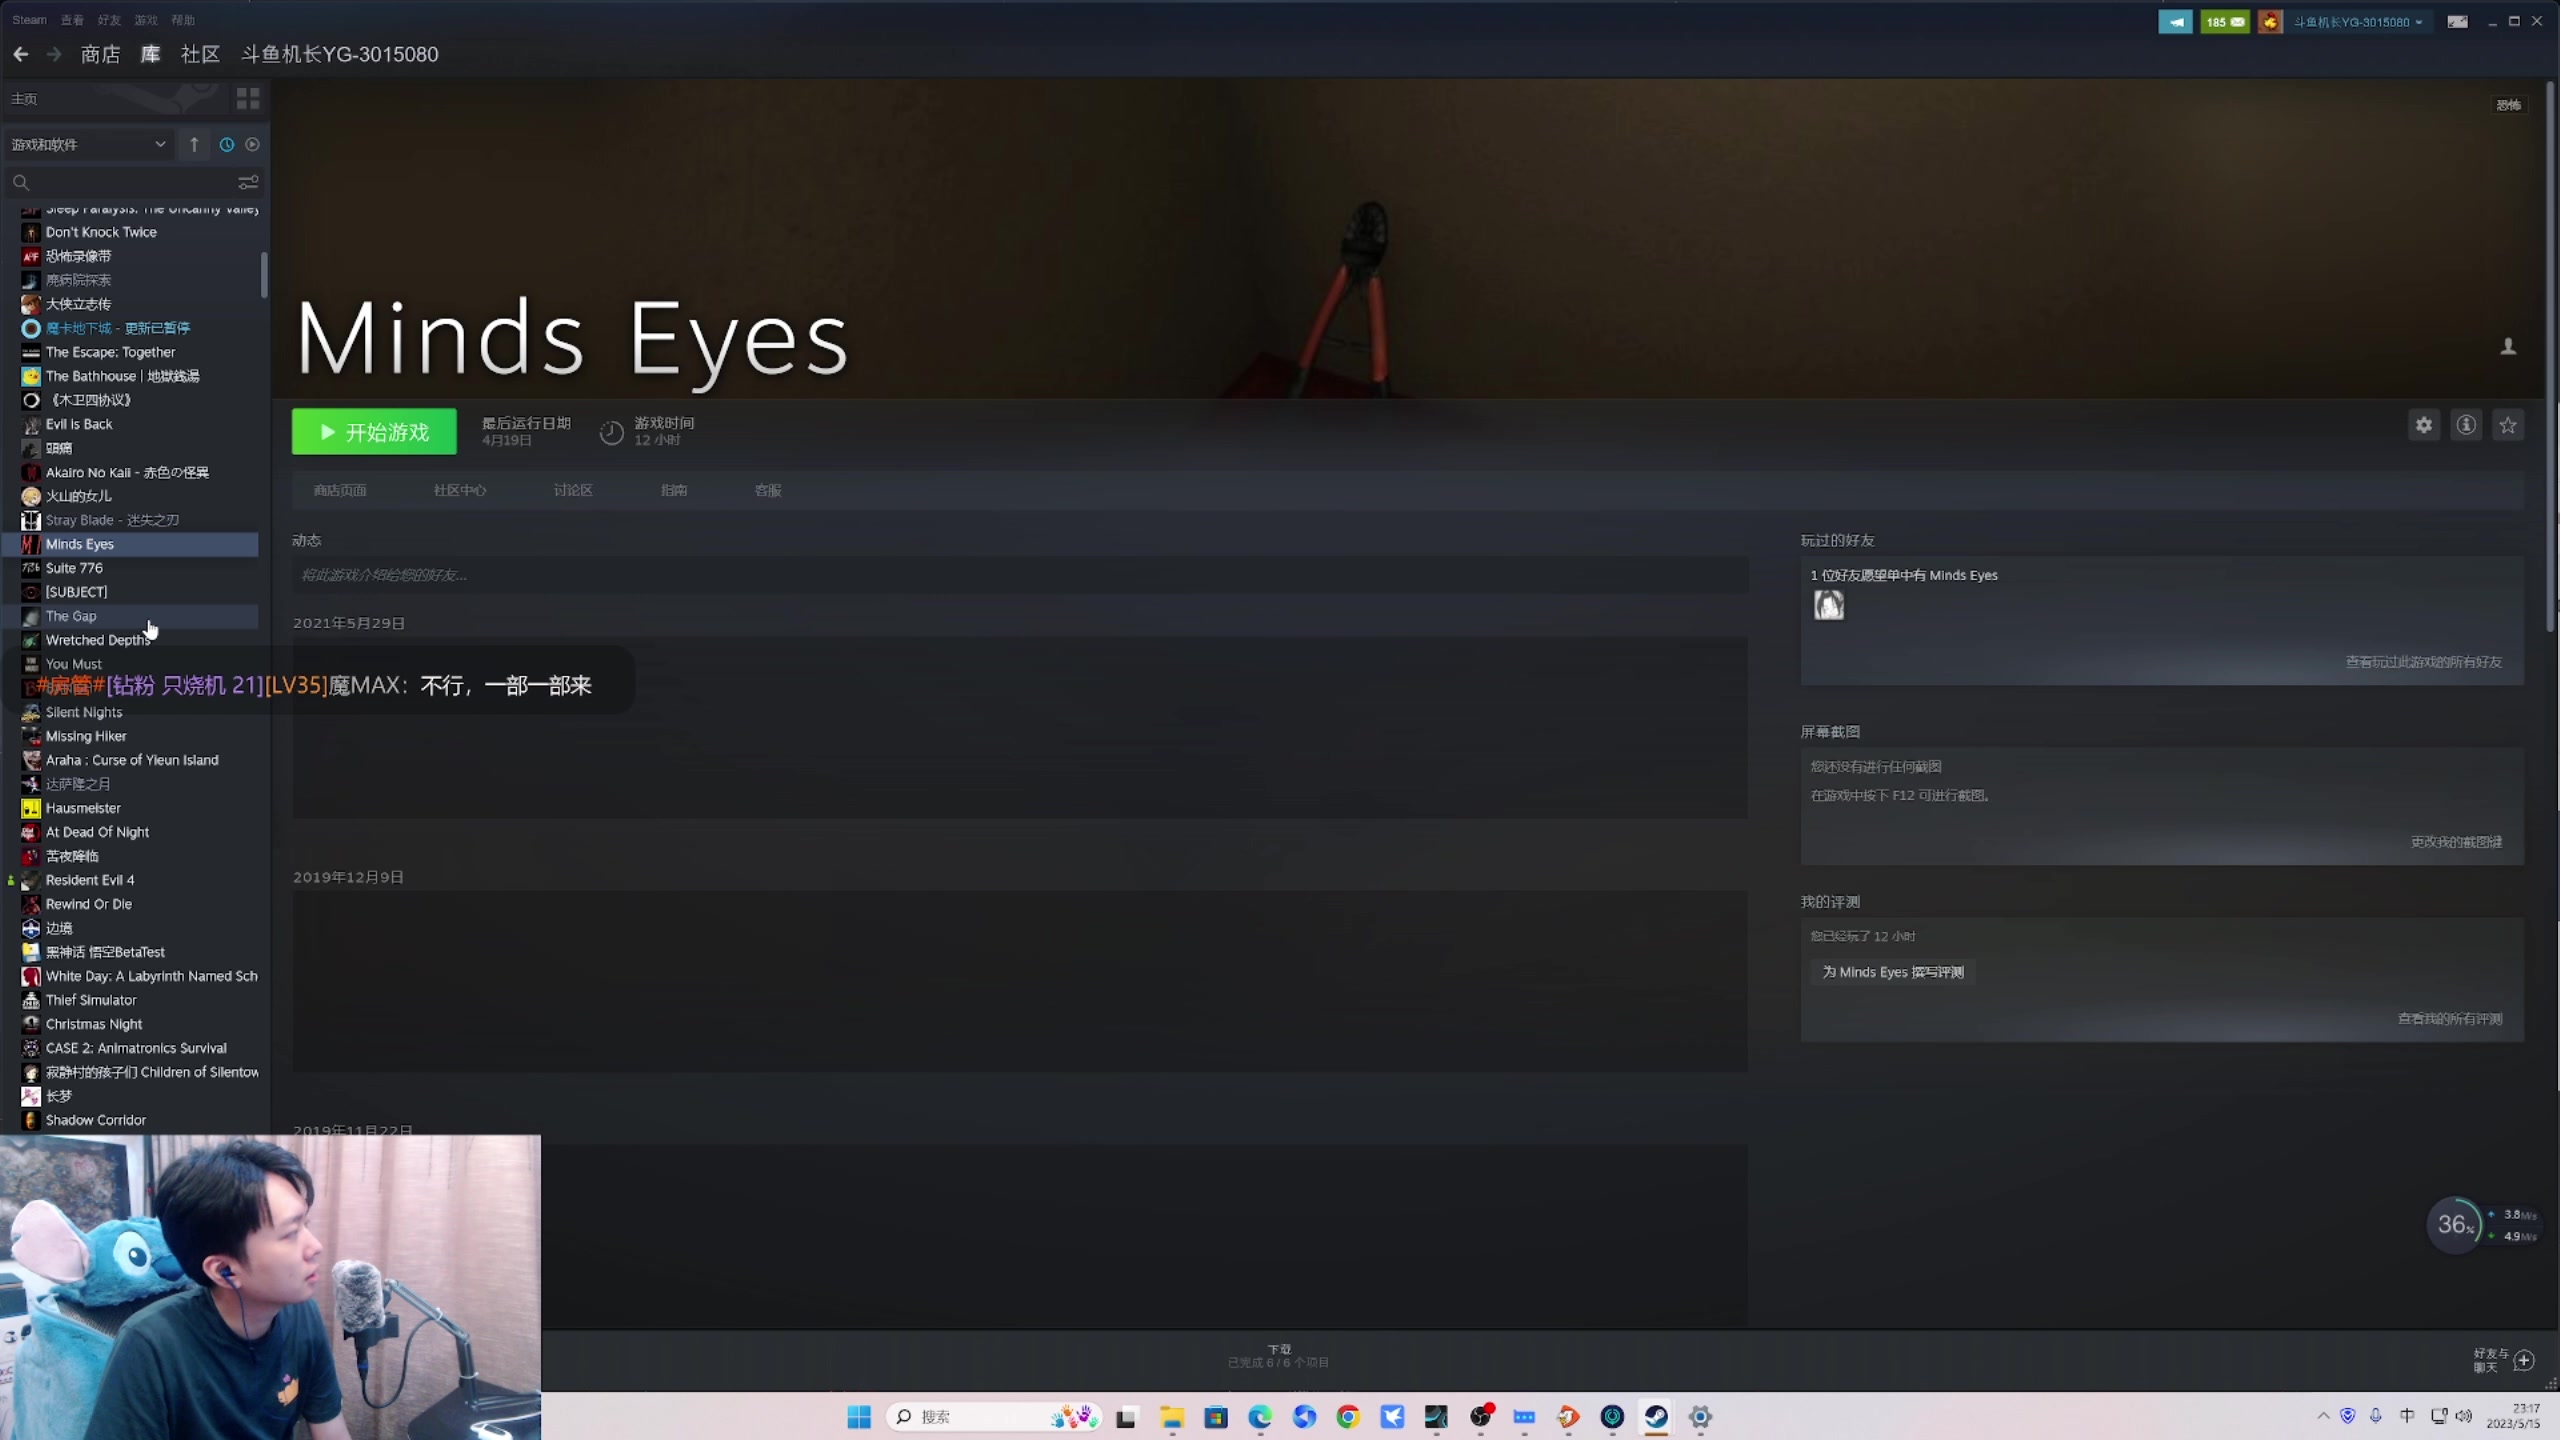Switch to the discussions tab

pyautogui.click(x=573, y=490)
